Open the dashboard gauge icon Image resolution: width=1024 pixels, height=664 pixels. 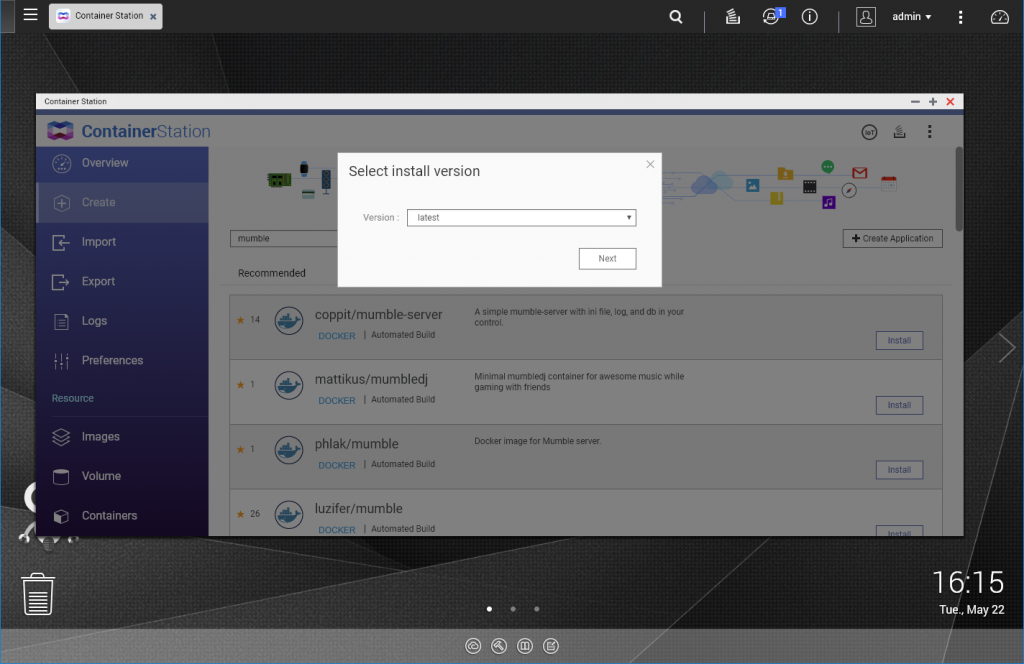coord(999,17)
